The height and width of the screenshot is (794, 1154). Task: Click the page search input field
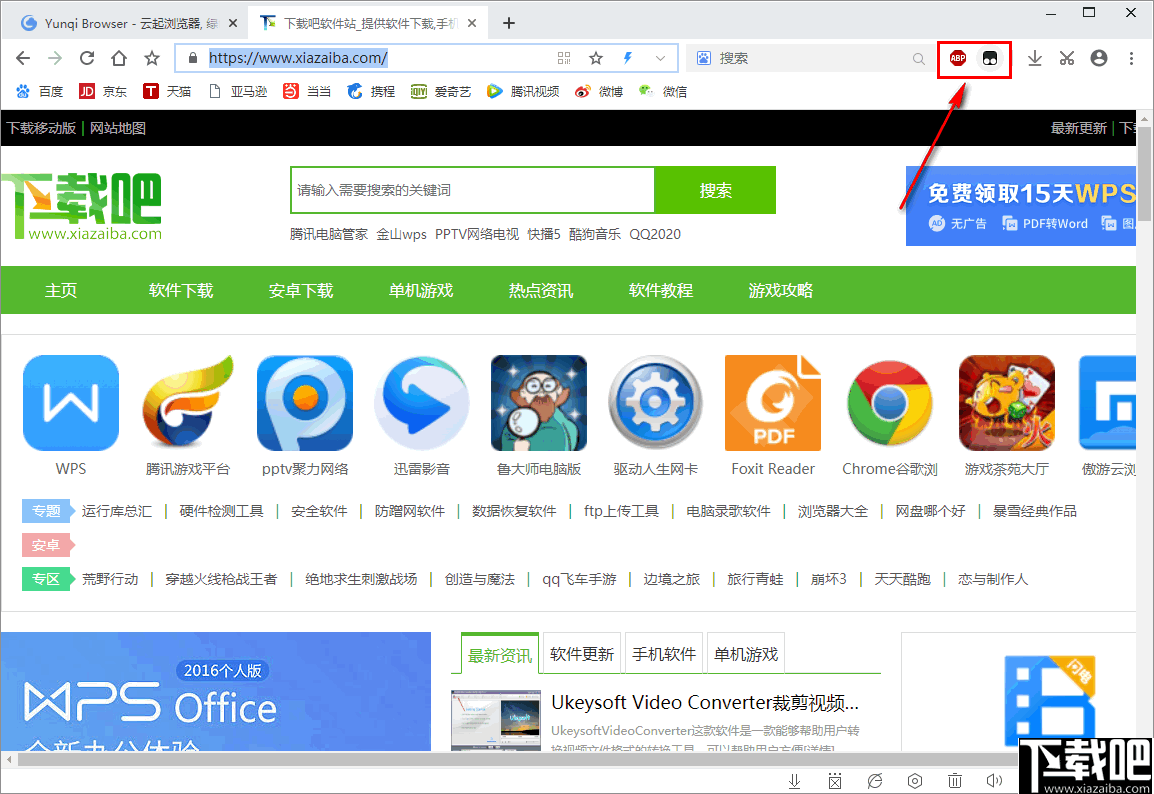[470, 189]
